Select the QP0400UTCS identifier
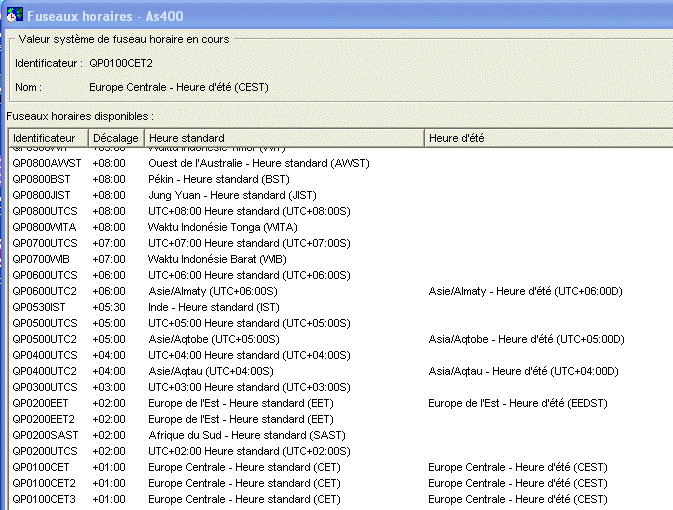 (45, 355)
